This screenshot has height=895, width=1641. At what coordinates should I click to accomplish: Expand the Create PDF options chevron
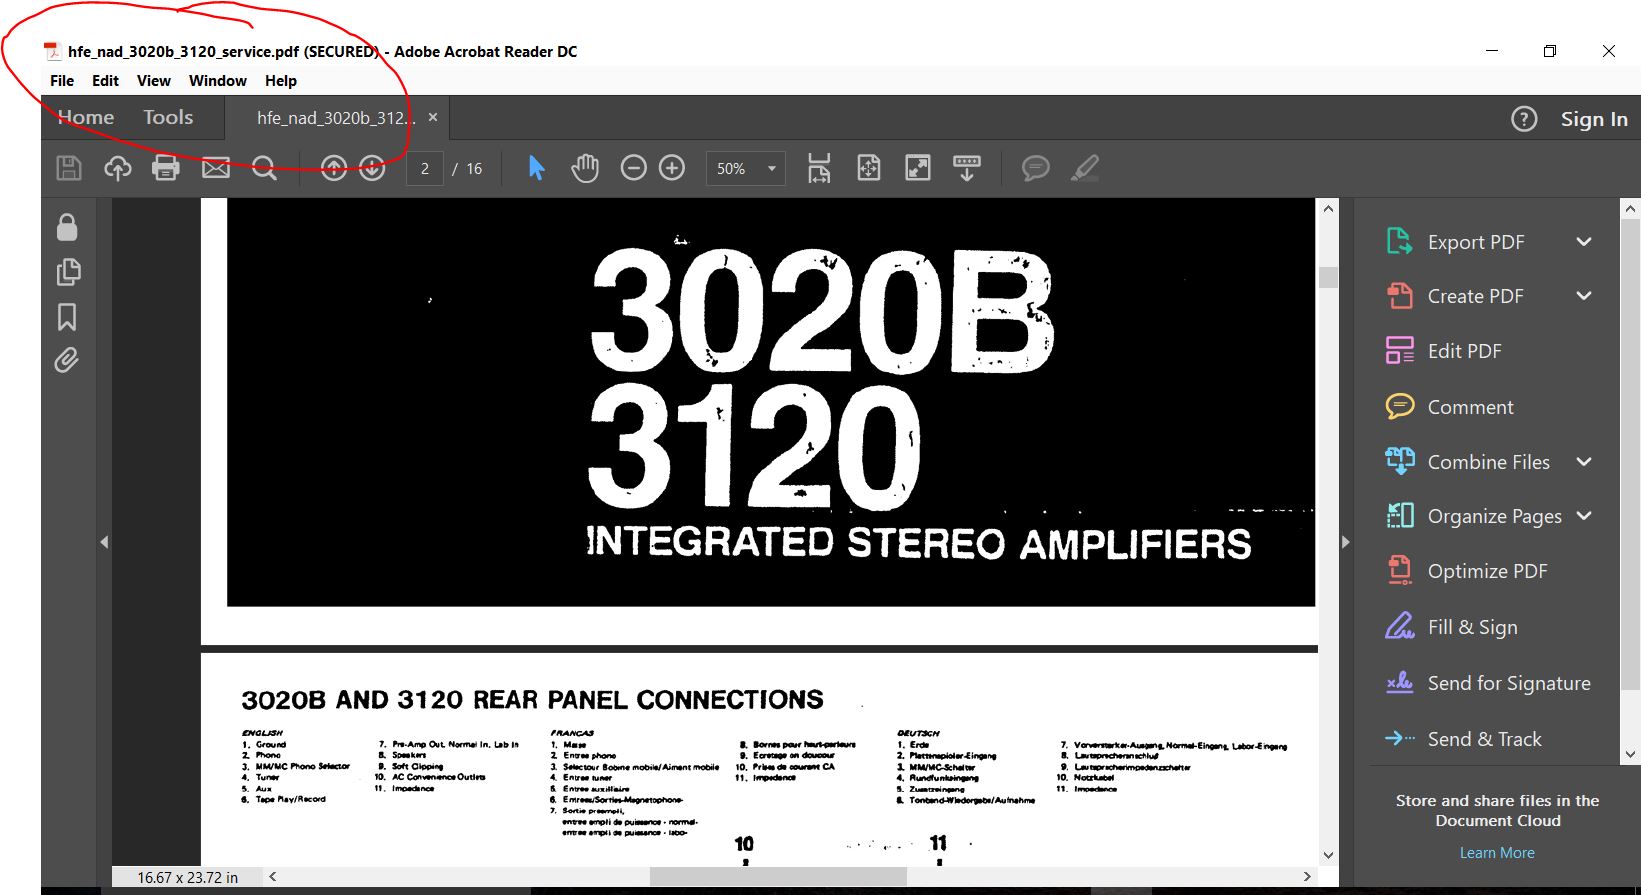[1584, 296]
